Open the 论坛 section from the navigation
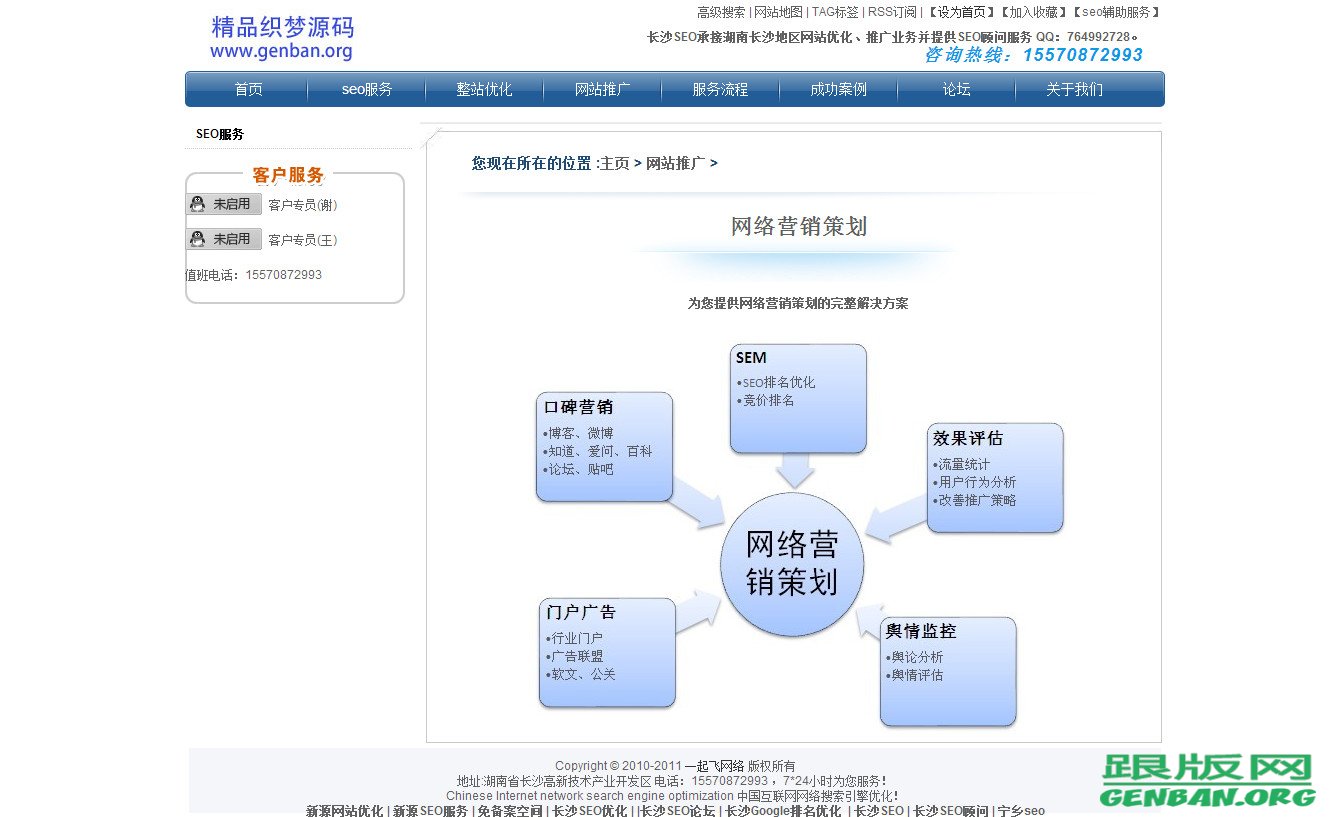 [955, 89]
